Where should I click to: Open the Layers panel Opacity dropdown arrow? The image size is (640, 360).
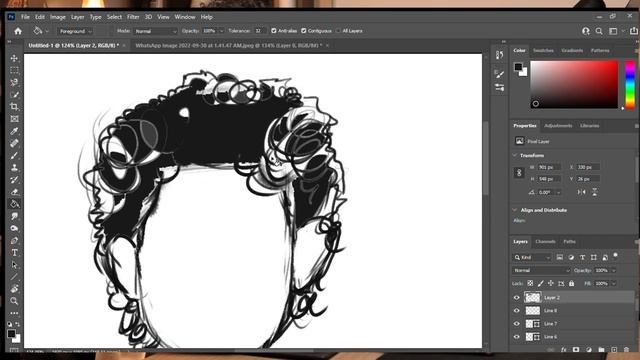[613, 270]
